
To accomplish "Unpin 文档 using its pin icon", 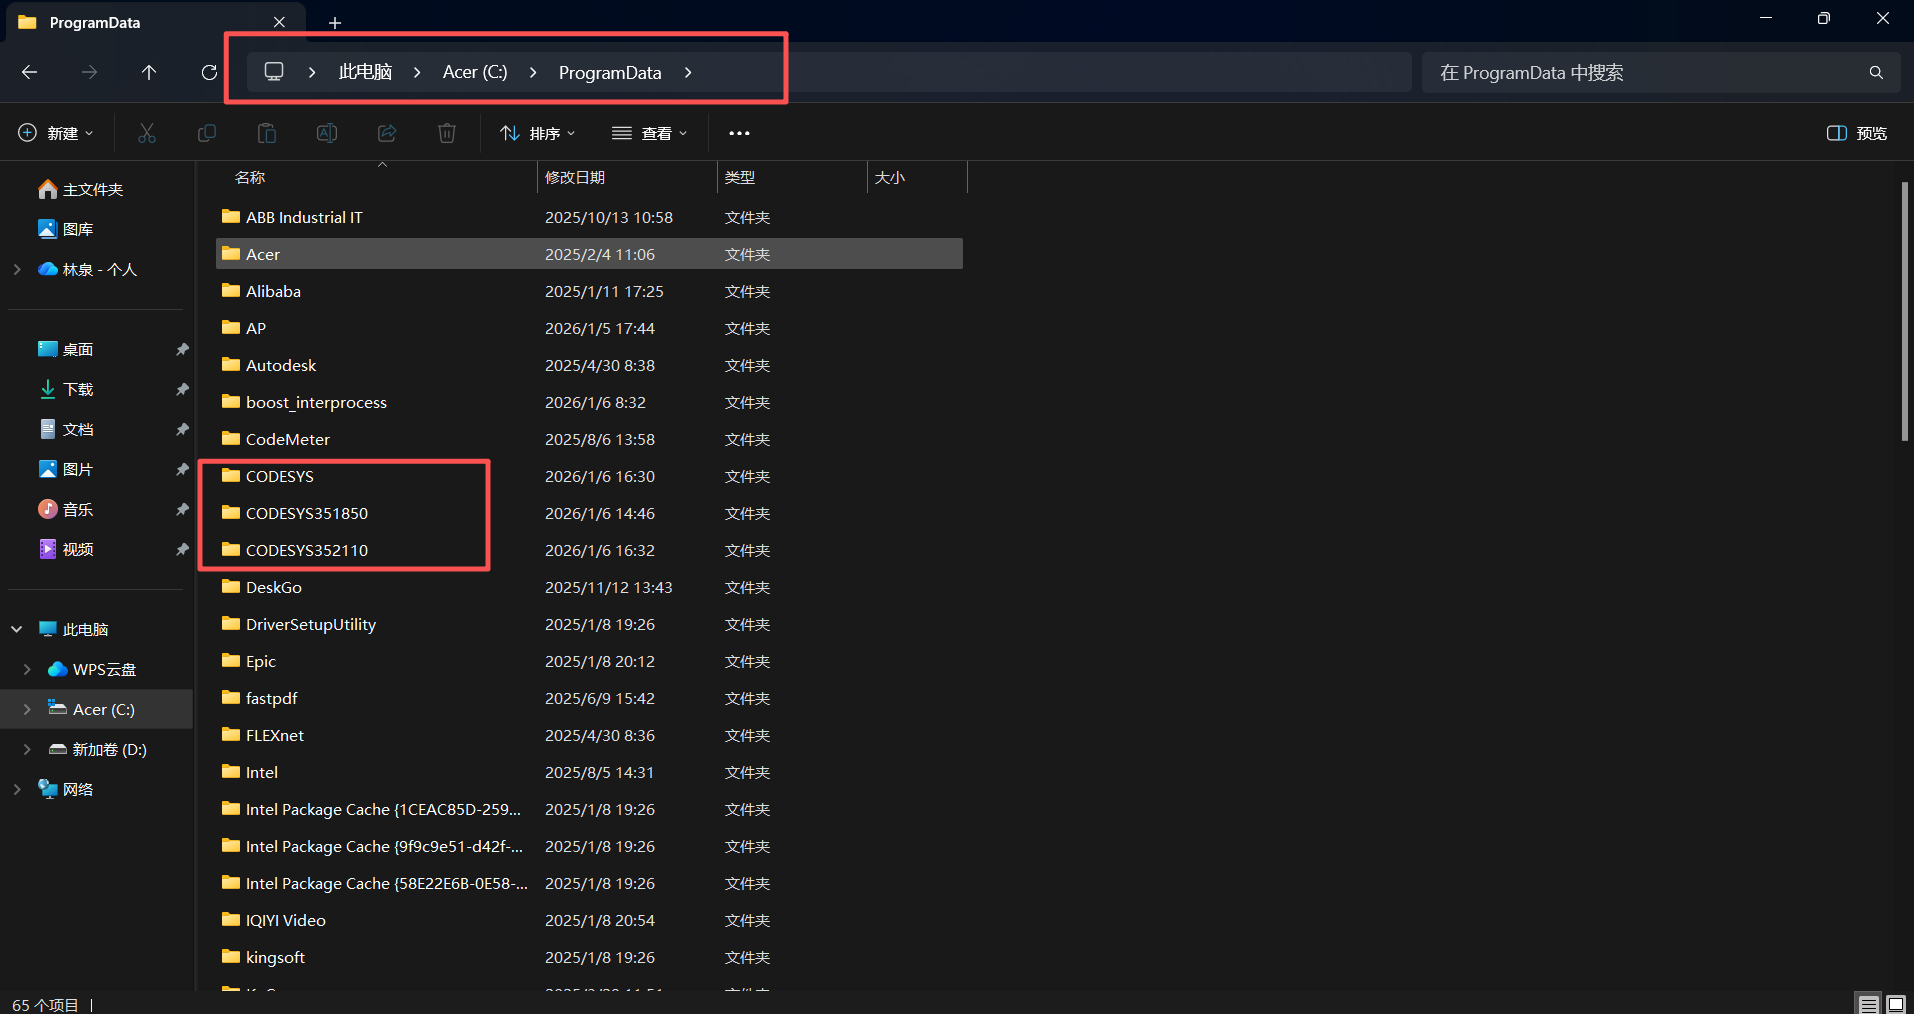I will coord(182,429).
